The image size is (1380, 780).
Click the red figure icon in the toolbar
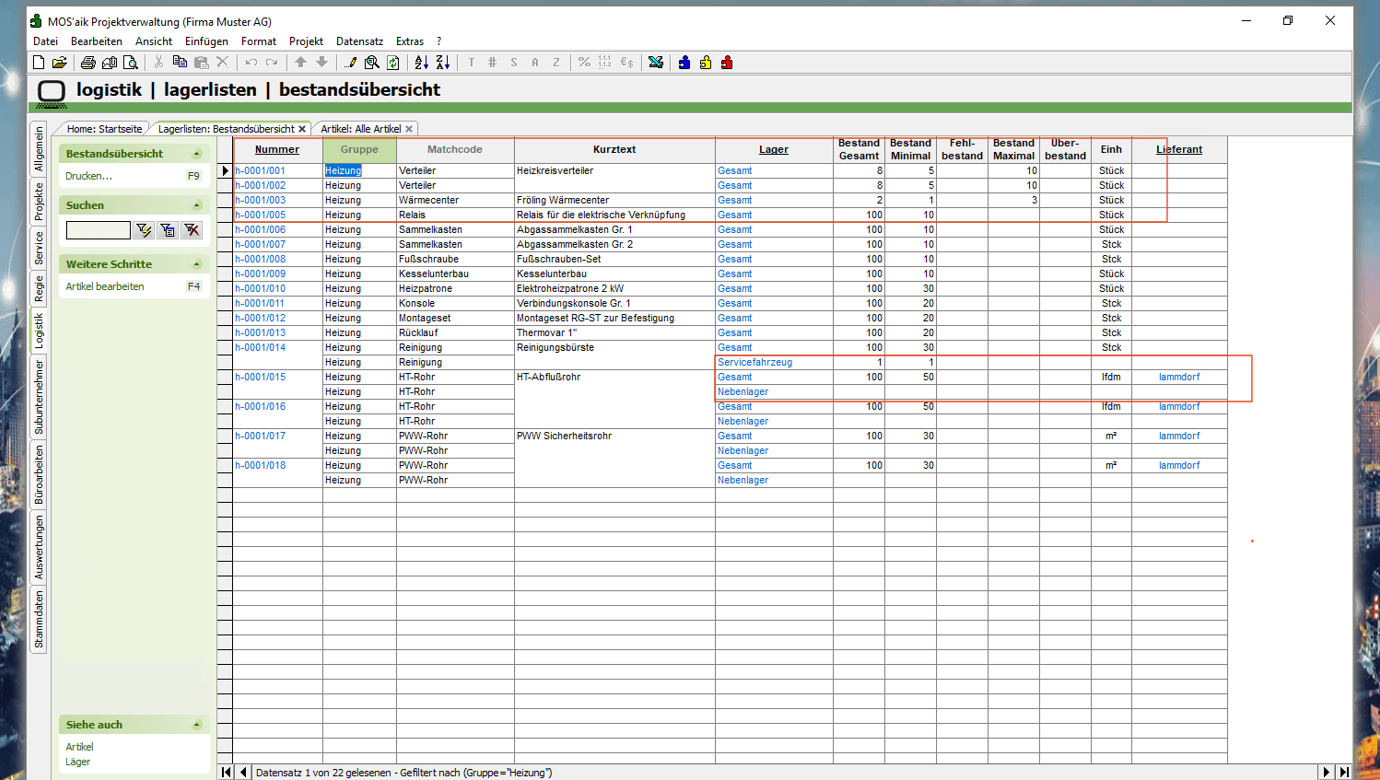coord(727,63)
